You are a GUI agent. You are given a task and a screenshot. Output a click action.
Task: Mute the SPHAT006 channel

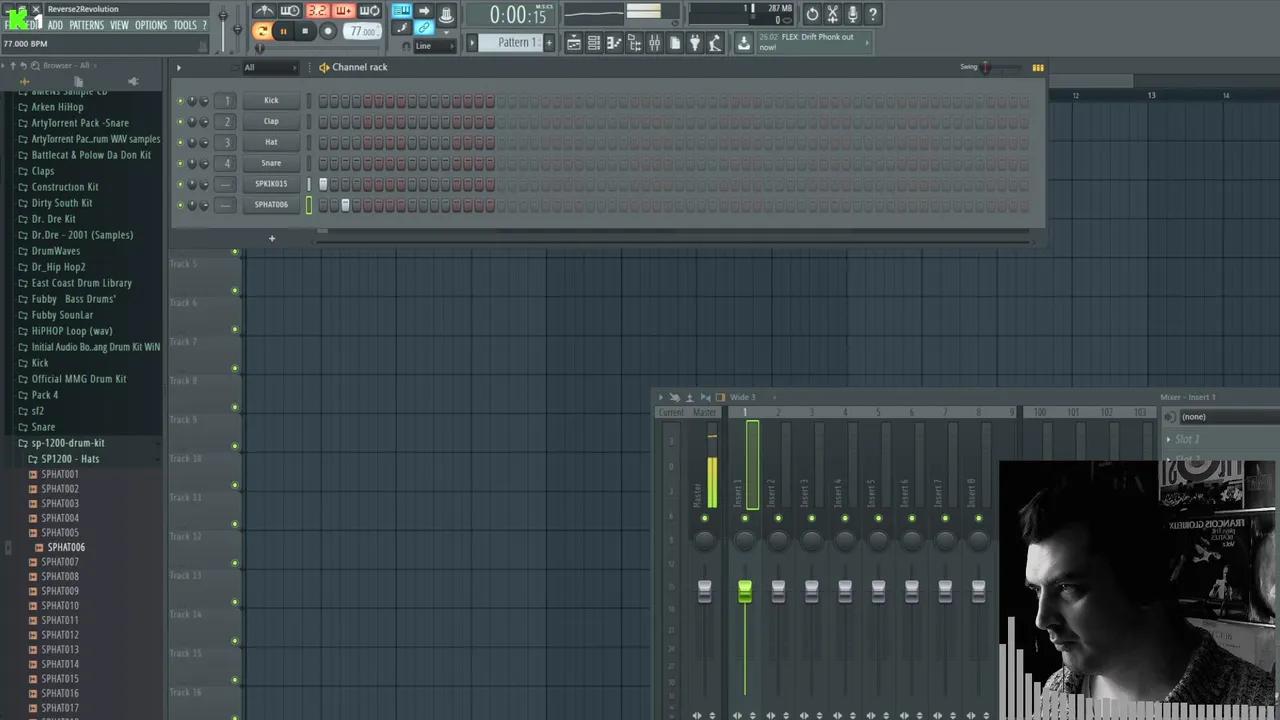(x=180, y=205)
